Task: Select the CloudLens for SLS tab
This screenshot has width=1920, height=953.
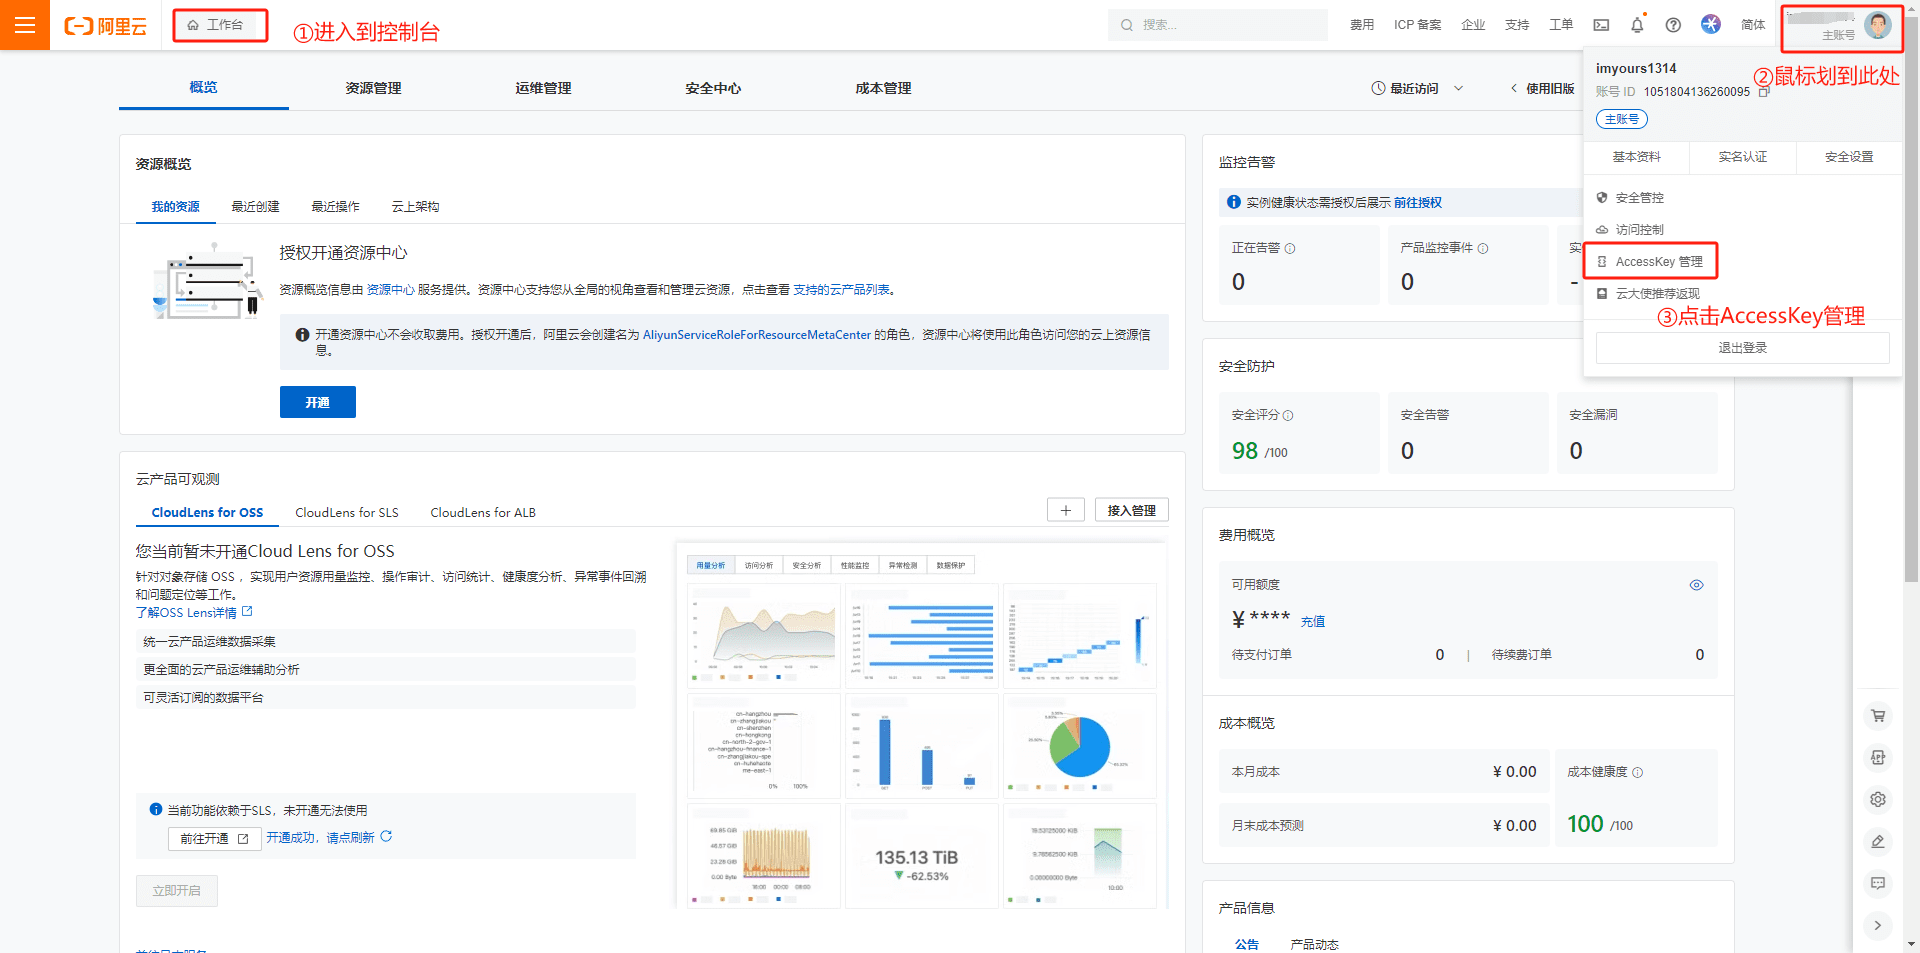Action: (346, 513)
